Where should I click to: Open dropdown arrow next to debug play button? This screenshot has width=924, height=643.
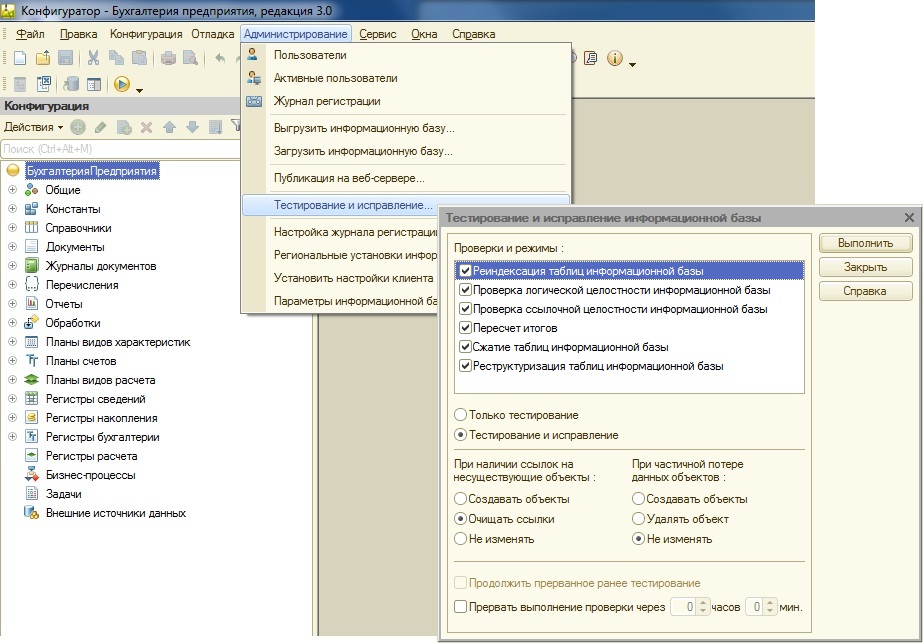(140, 90)
